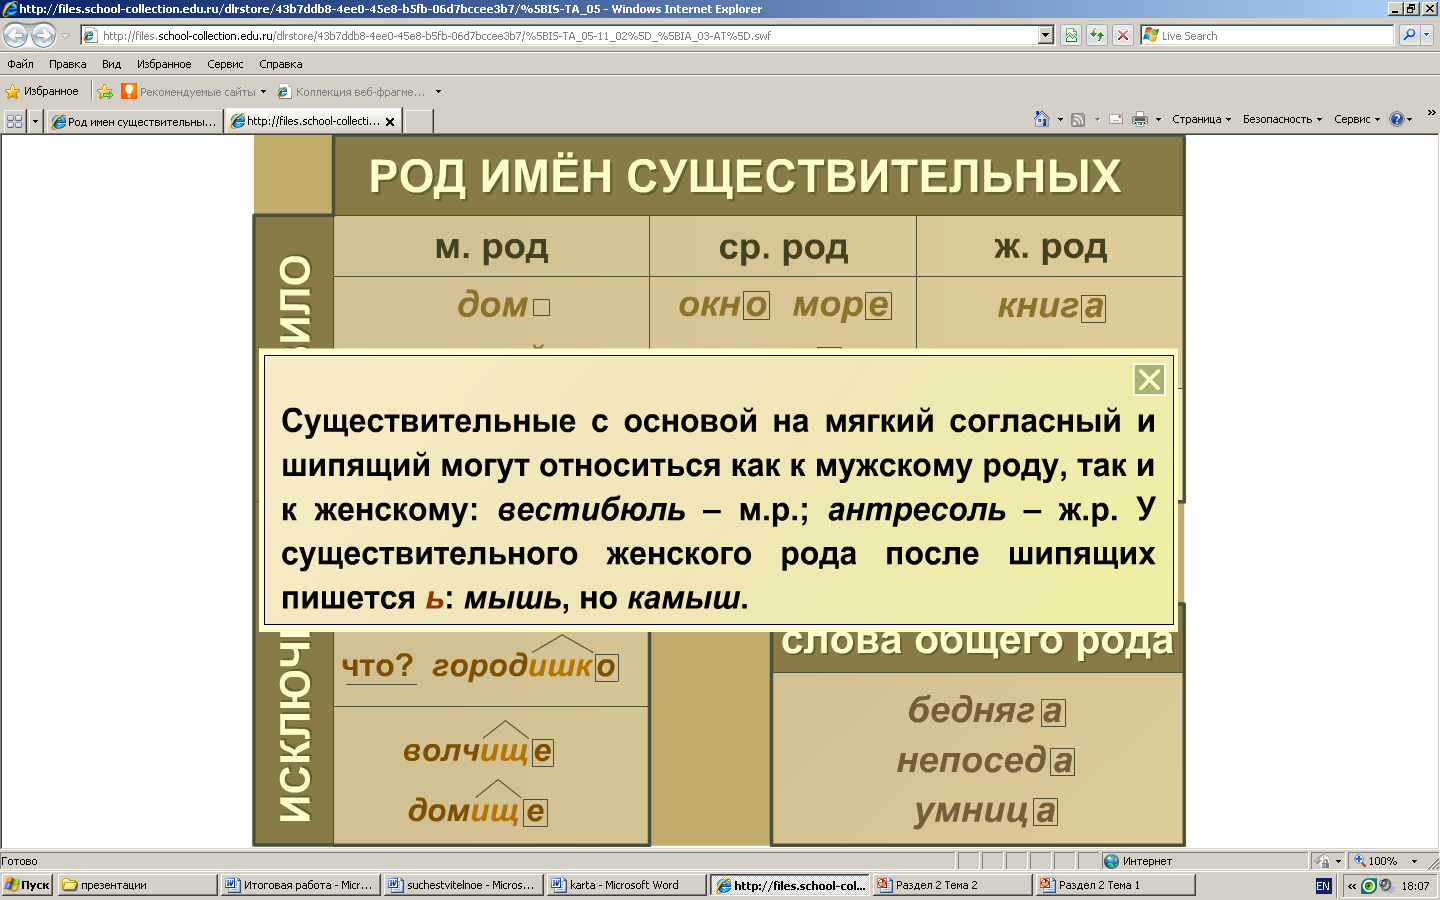Switch to Раздел 2 Тема 2 taskbar item

952,885
